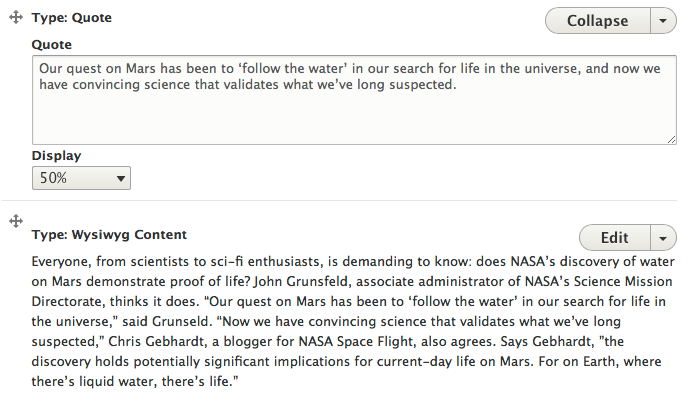Click the Edit button for Wysiwyg Content
Viewport: 689px width, 398px height.
(x=615, y=238)
